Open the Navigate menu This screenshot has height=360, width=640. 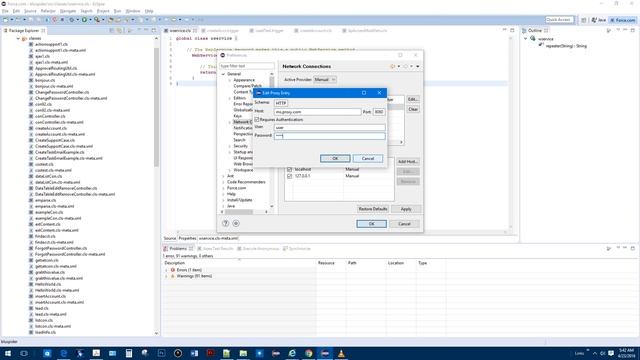point(68,11)
